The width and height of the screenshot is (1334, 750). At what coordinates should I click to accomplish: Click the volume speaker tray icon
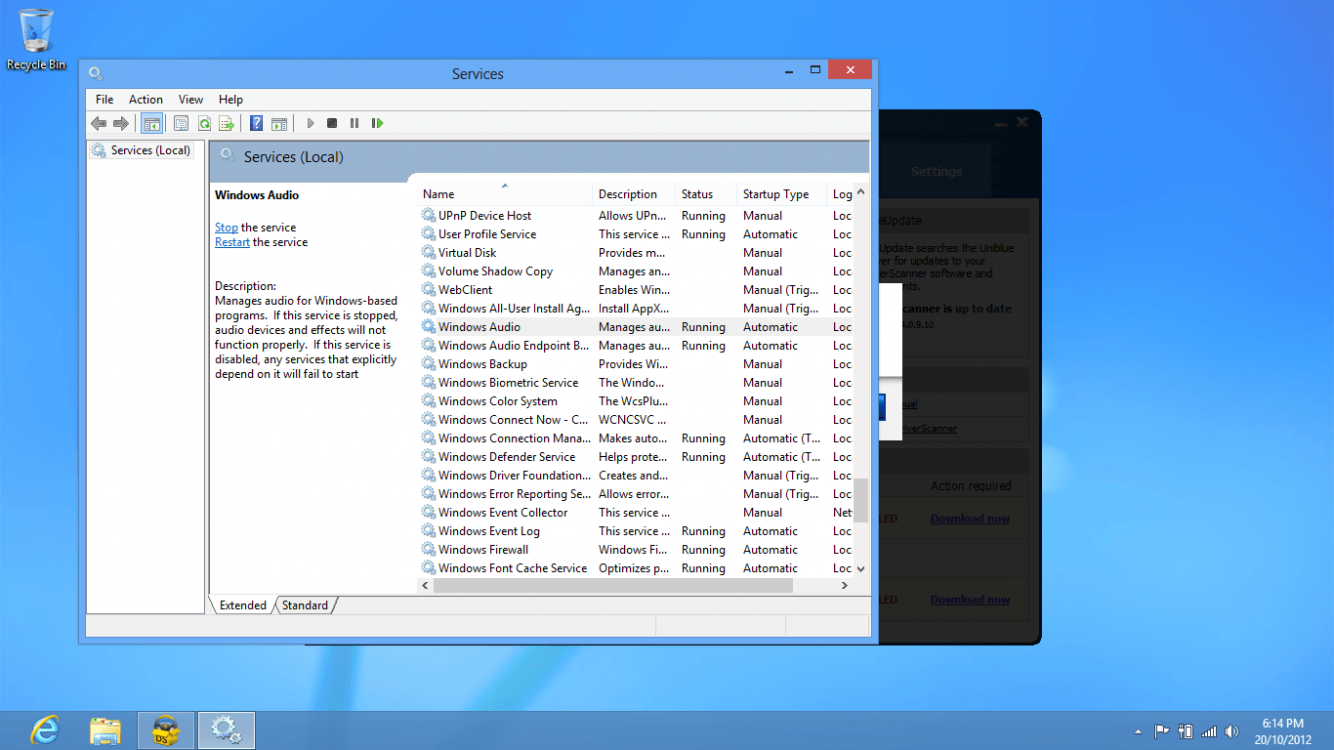pos(1232,732)
